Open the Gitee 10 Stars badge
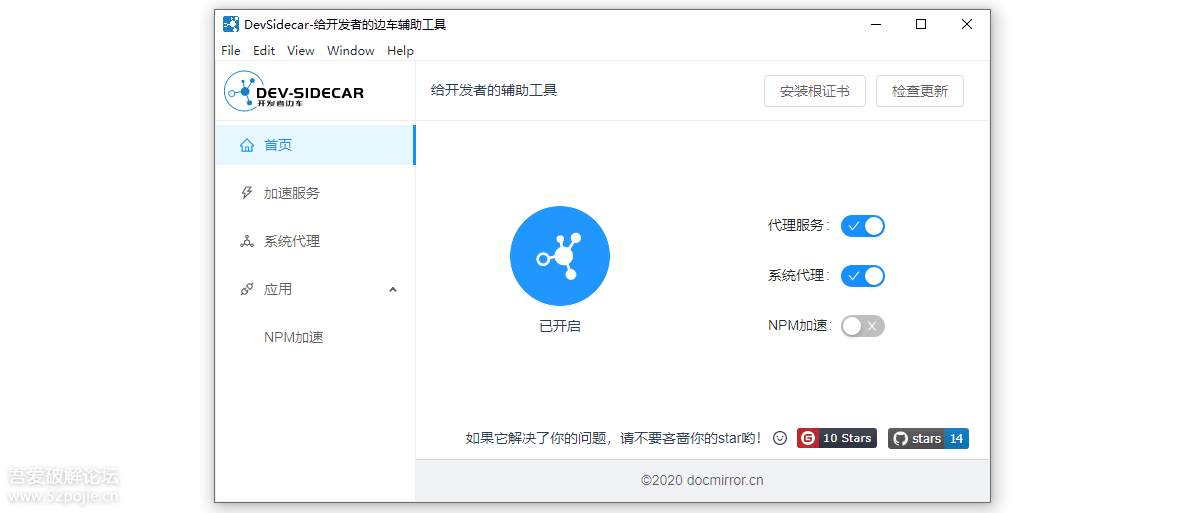Viewport: 1198px width, 513px height. tap(837, 438)
